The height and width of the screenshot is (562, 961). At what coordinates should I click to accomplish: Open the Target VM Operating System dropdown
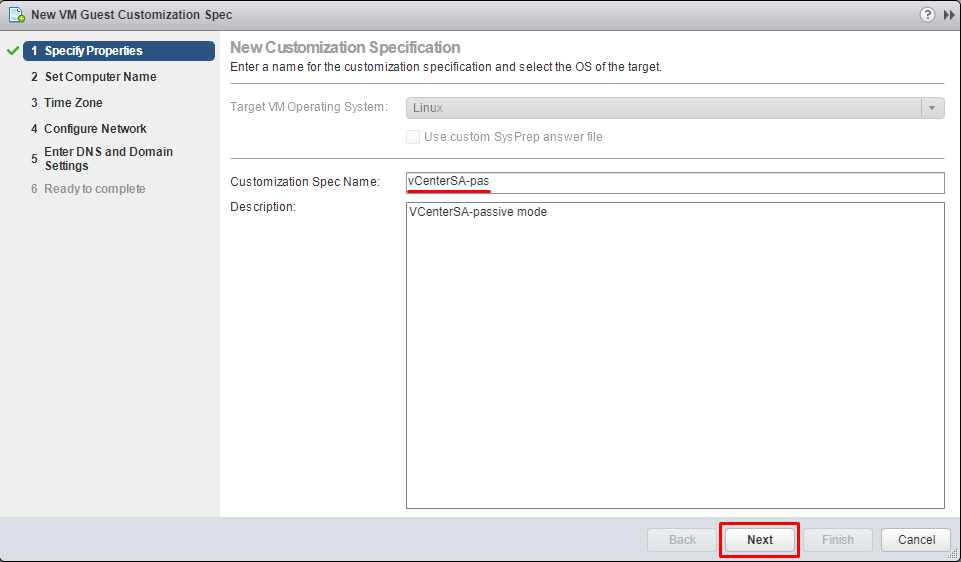point(675,108)
